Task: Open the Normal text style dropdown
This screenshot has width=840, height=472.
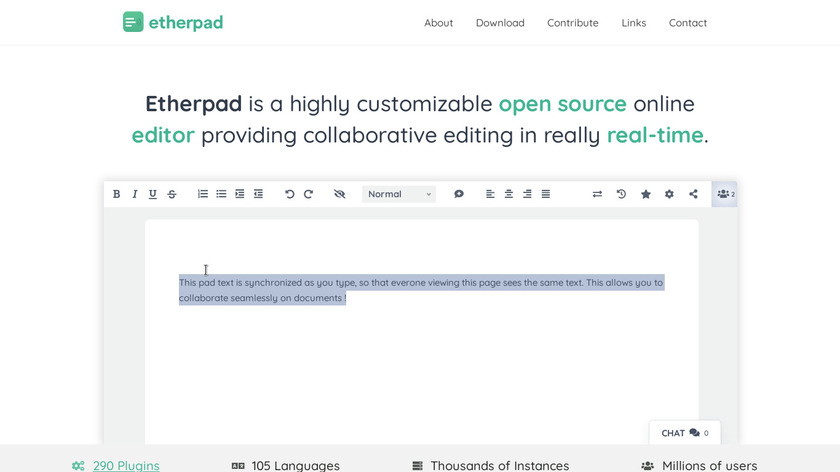Action: click(399, 194)
